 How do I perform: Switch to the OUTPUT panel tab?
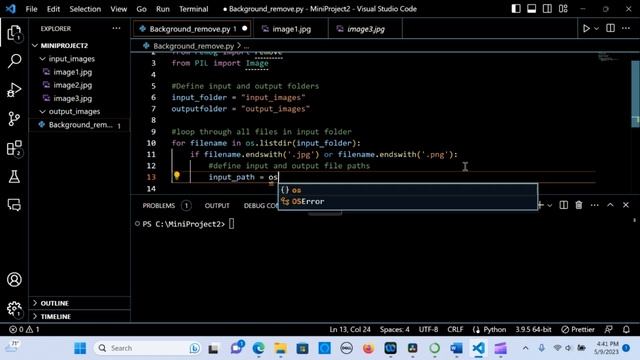pos(217,205)
